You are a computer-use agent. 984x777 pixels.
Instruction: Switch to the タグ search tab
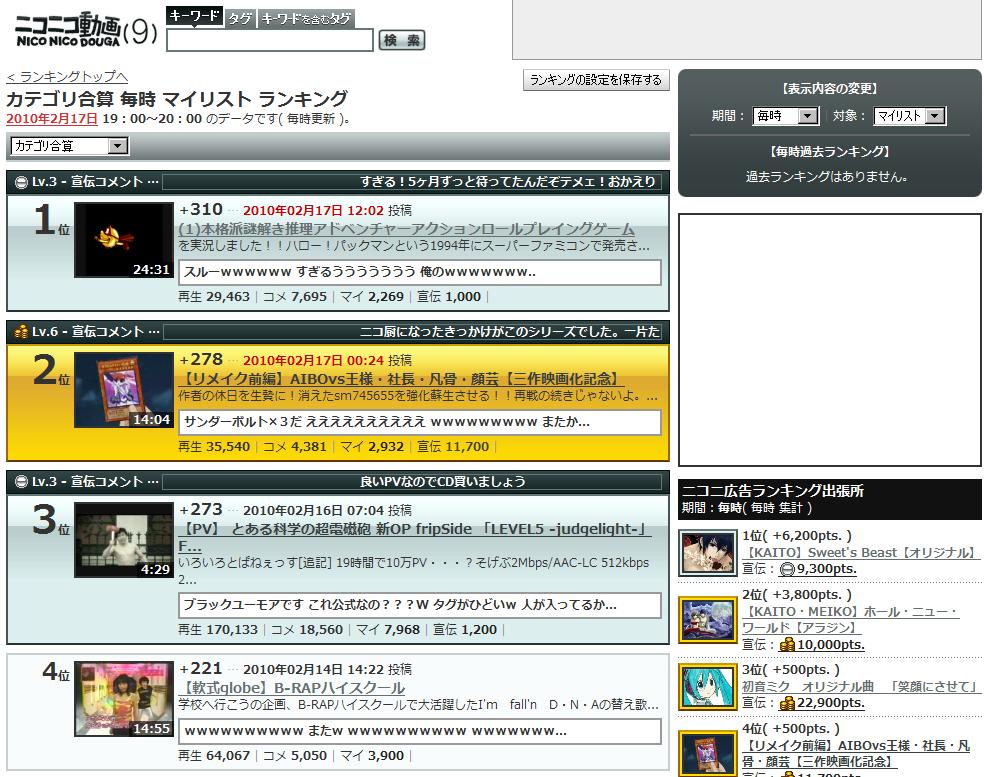[x=240, y=19]
